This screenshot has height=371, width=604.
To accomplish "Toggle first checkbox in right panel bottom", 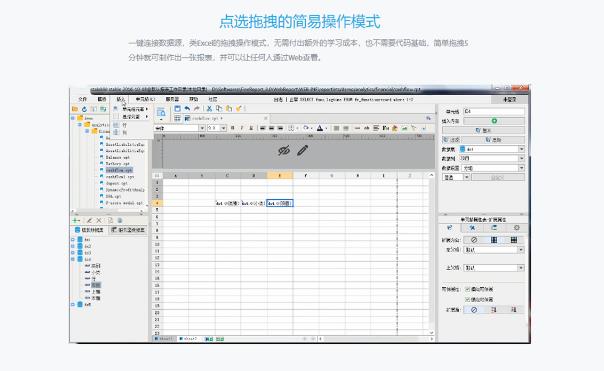I will click(x=468, y=289).
